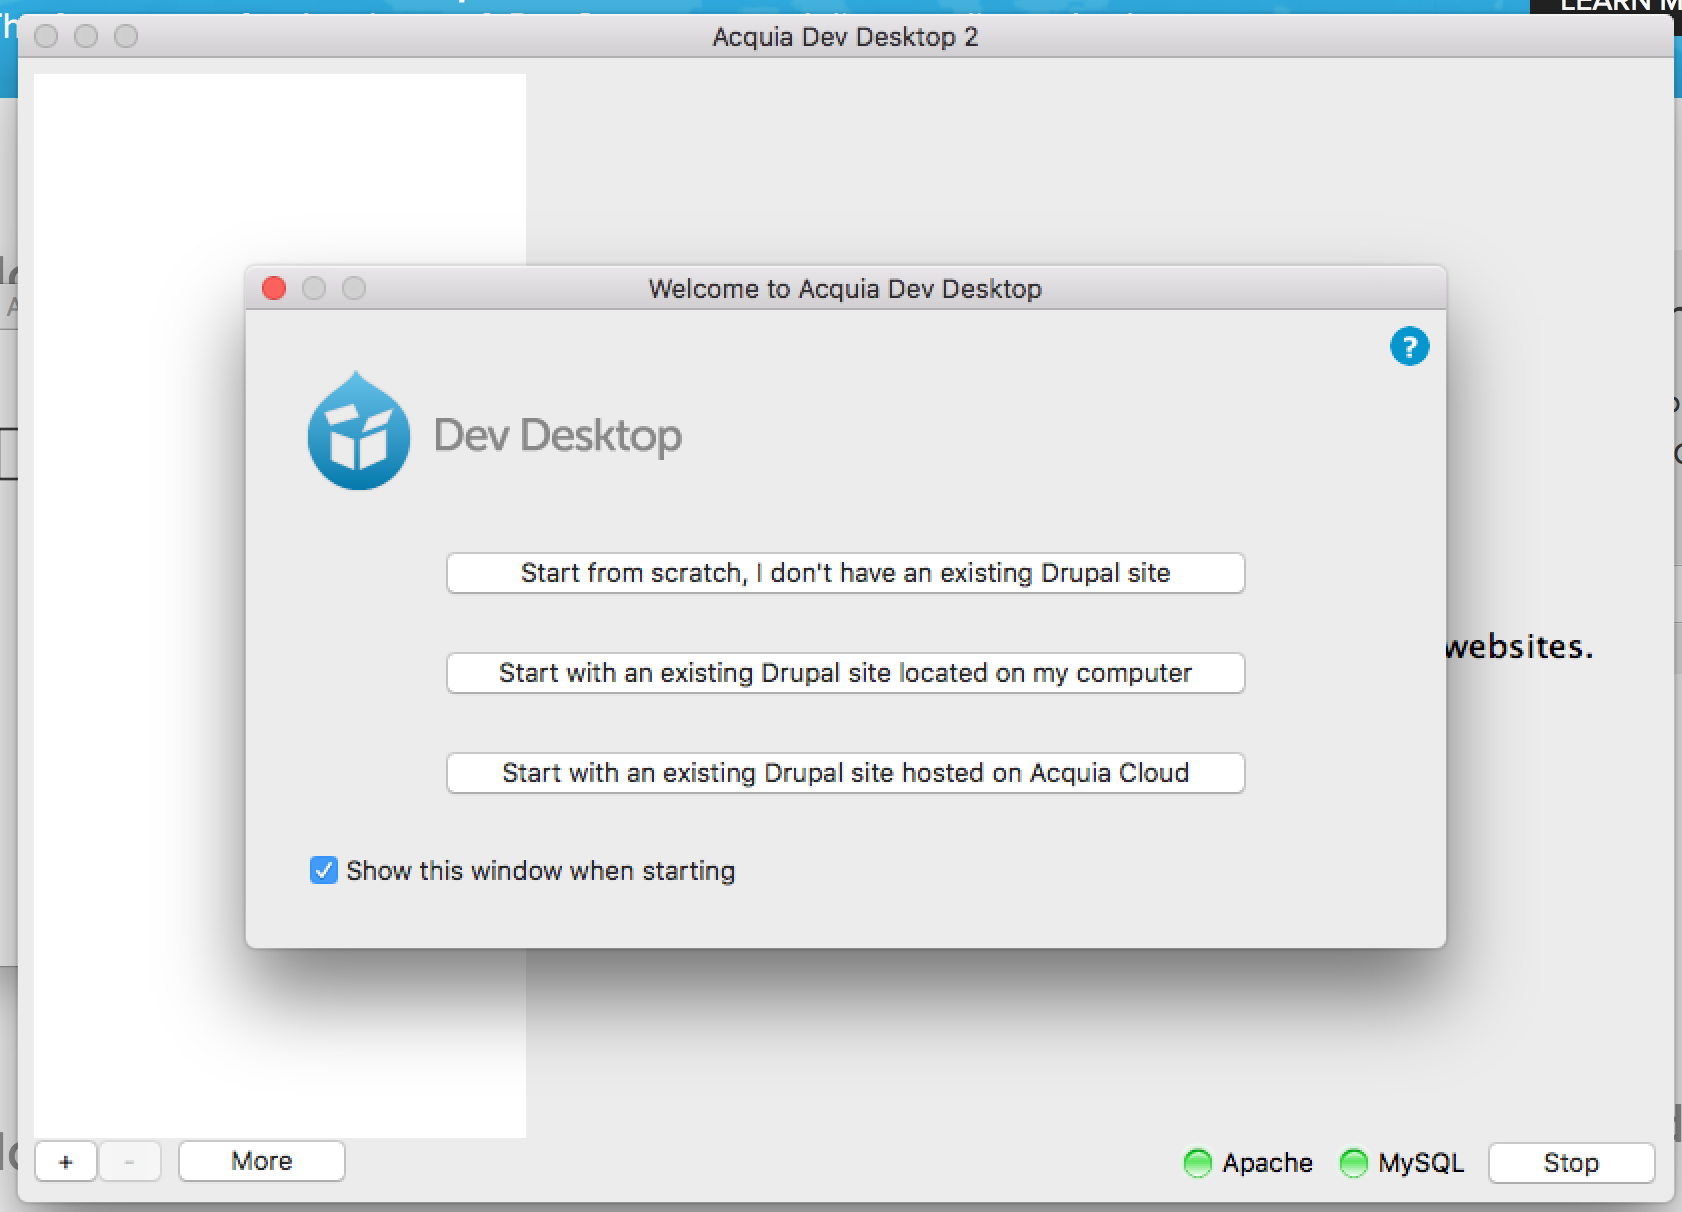Click the Dev Desktop title text
Image resolution: width=1682 pixels, height=1212 pixels.
coord(558,436)
